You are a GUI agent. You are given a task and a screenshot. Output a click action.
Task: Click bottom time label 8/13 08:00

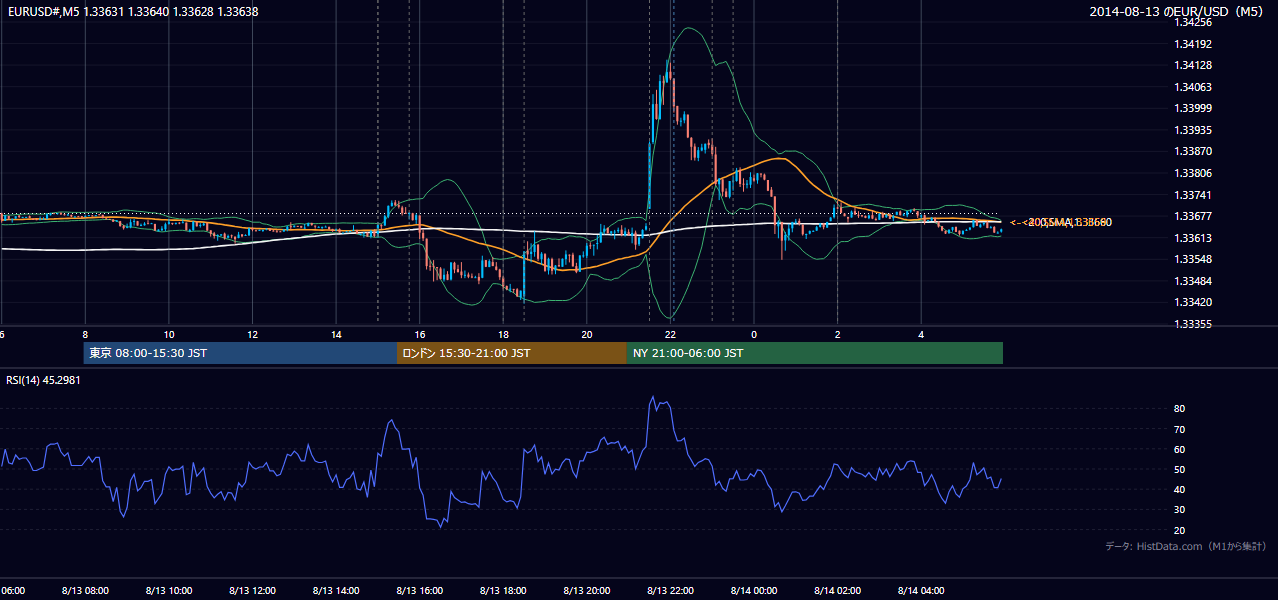click(84, 590)
